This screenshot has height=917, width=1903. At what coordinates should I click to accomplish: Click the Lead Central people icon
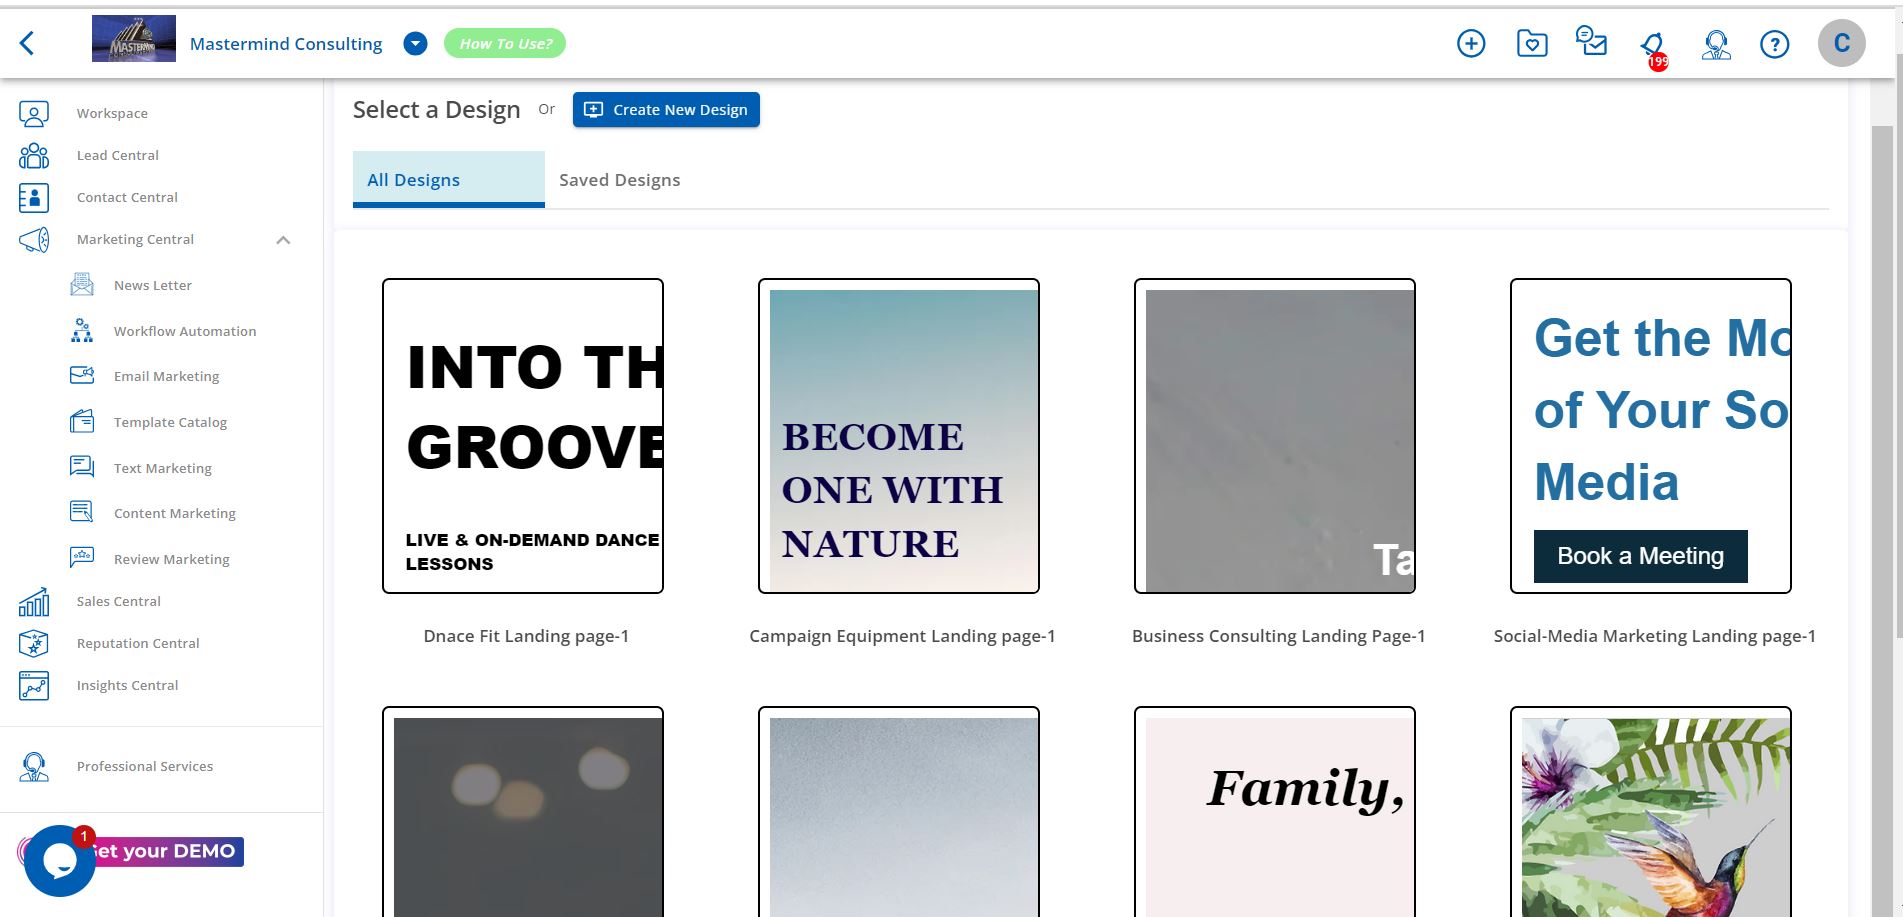point(34,155)
